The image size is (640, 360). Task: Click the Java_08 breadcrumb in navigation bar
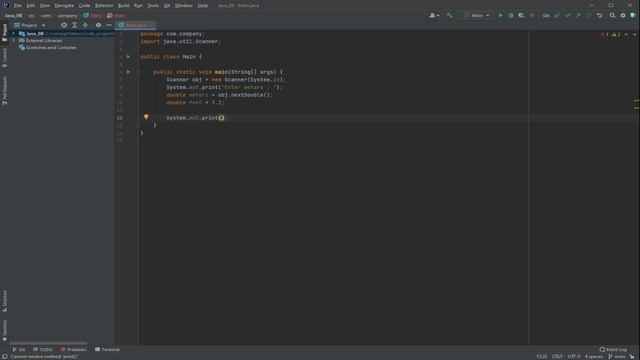tap(14, 16)
